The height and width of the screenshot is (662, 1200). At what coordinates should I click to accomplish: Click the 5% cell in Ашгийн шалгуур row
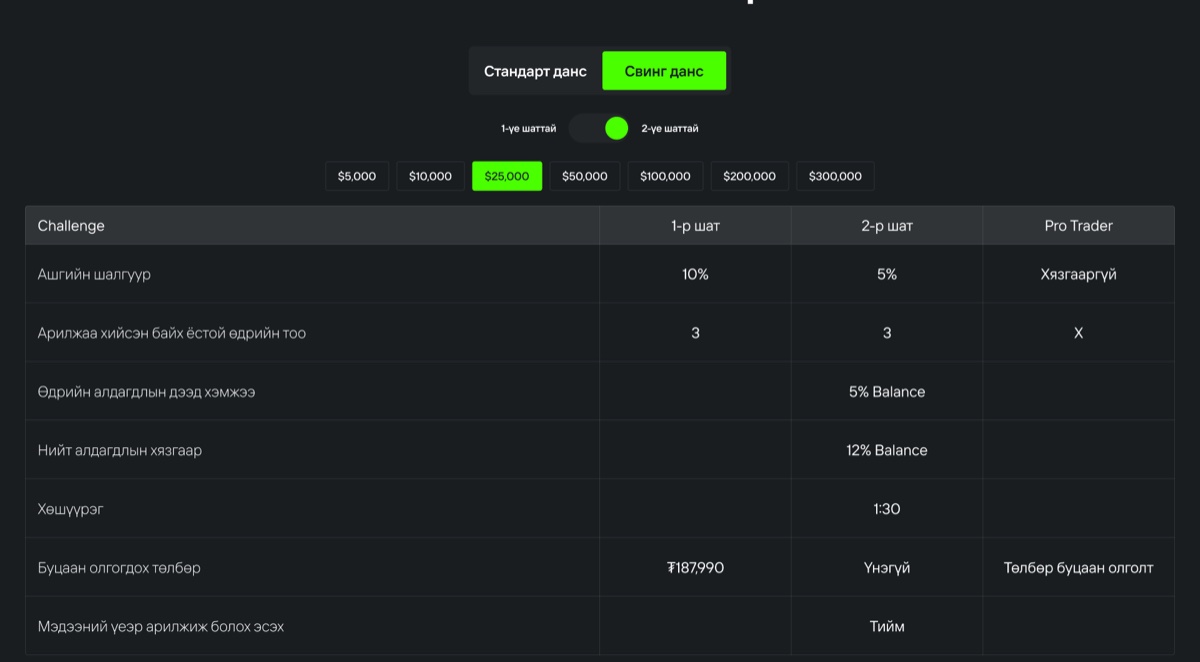point(887,274)
